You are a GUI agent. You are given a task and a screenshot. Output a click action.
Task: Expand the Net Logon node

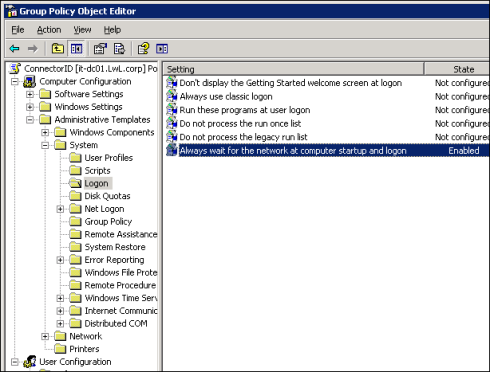pyautogui.click(x=60, y=209)
